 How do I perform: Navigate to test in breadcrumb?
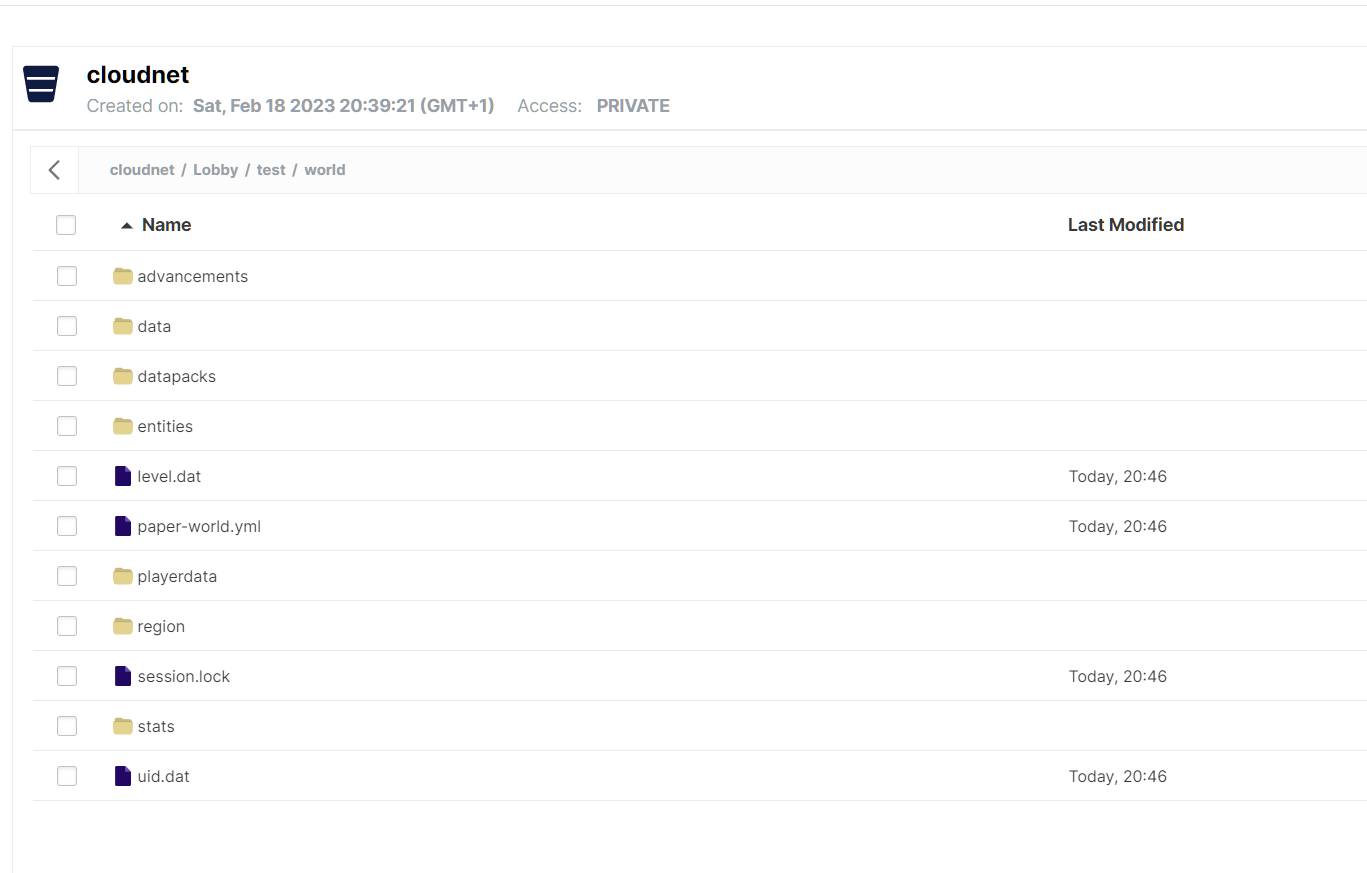pyautogui.click(x=271, y=170)
